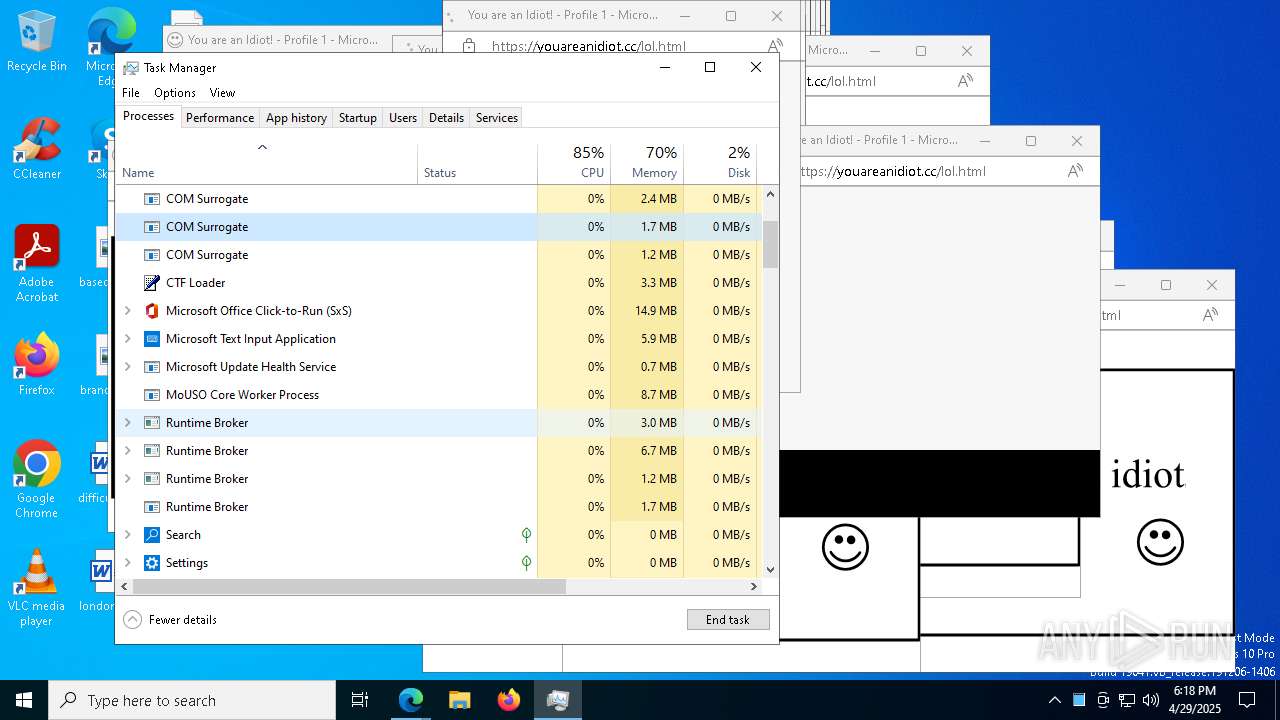The image size is (1280, 720).
Task: Expand the Search process group
Action: (x=128, y=535)
